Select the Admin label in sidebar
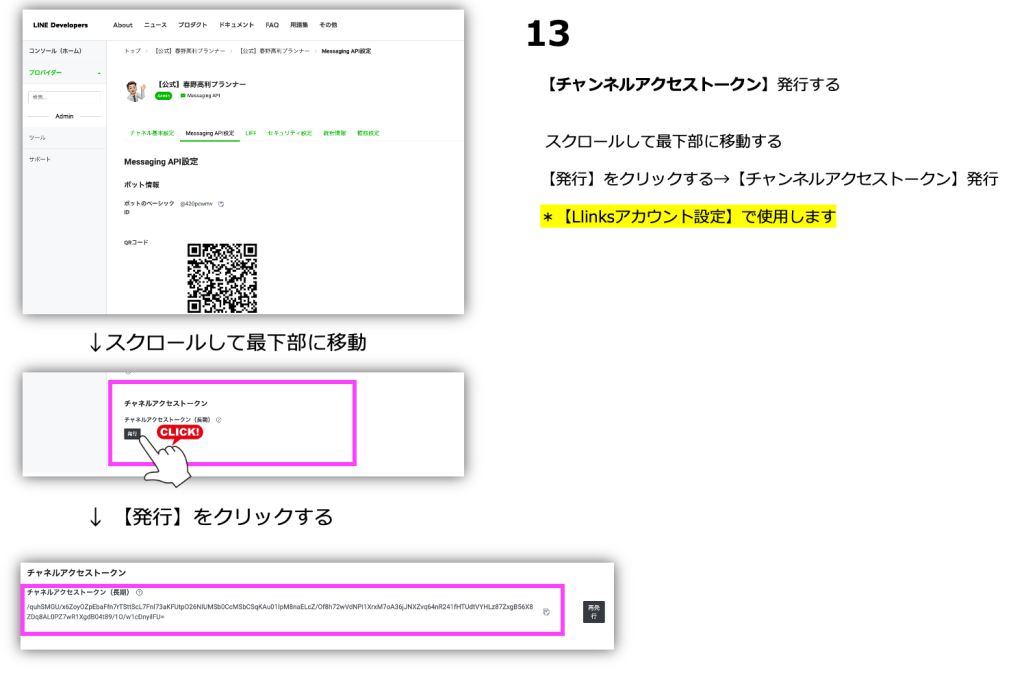 [x=65, y=116]
